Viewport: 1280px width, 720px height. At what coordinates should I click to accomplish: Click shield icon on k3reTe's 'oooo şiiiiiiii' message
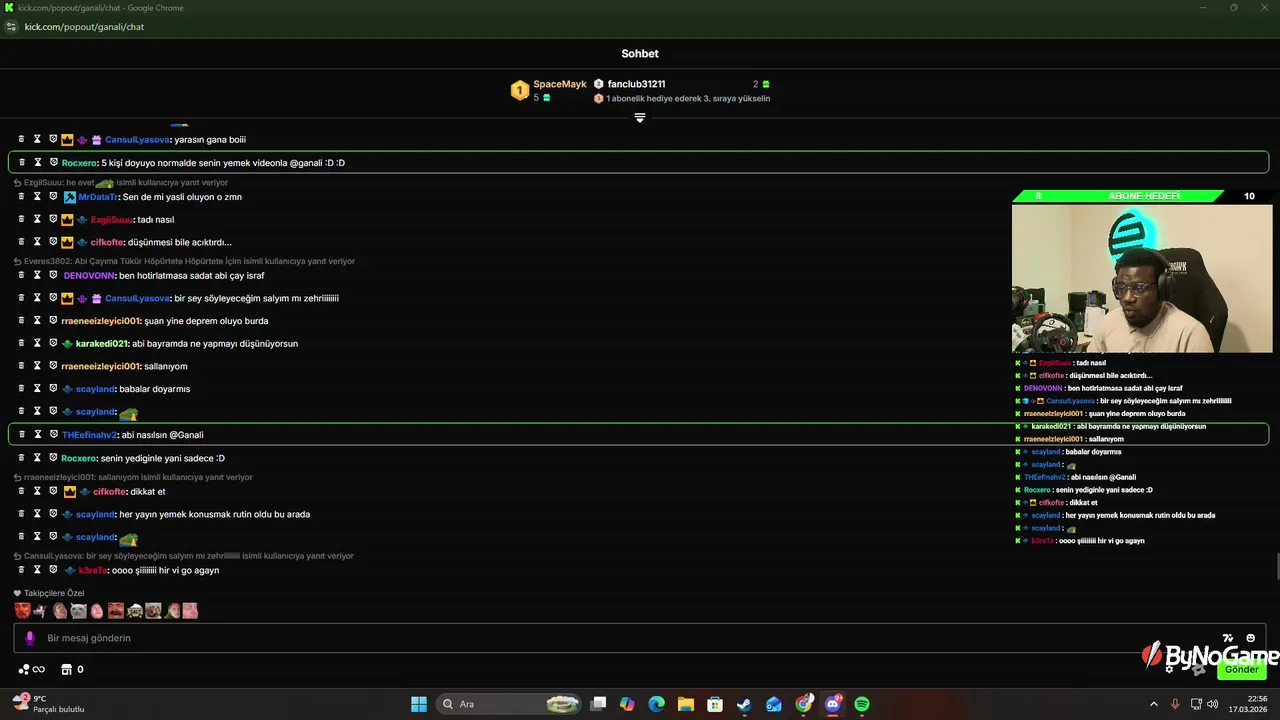(x=54, y=570)
